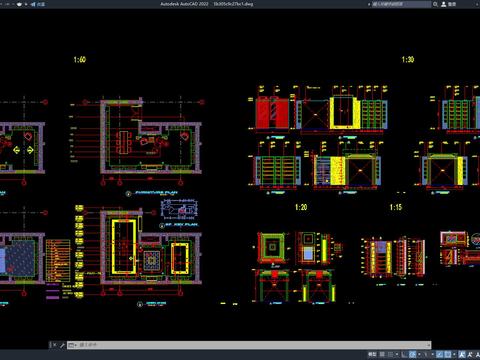Toggle highlighted object snap button
480x360 pixels.
pyautogui.click(x=448, y=354)
